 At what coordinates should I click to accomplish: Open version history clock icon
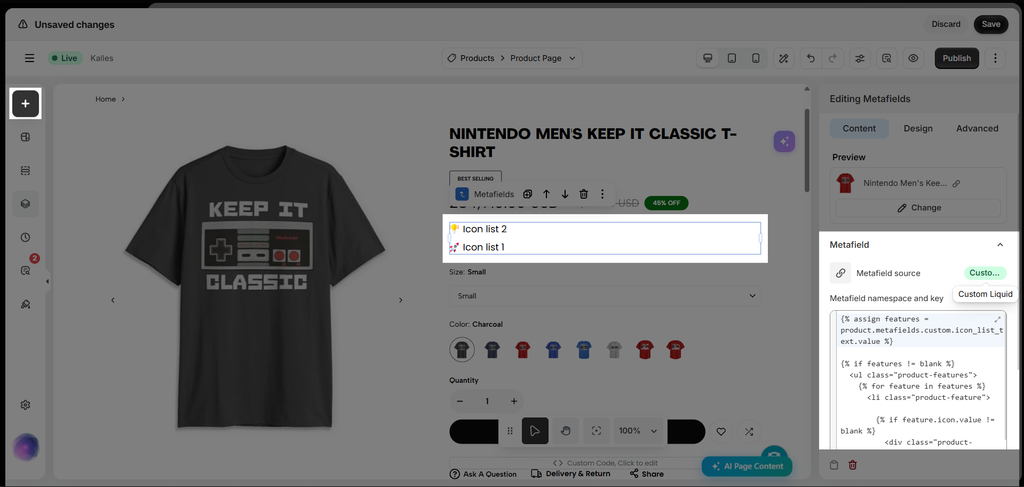coord(25,238)
